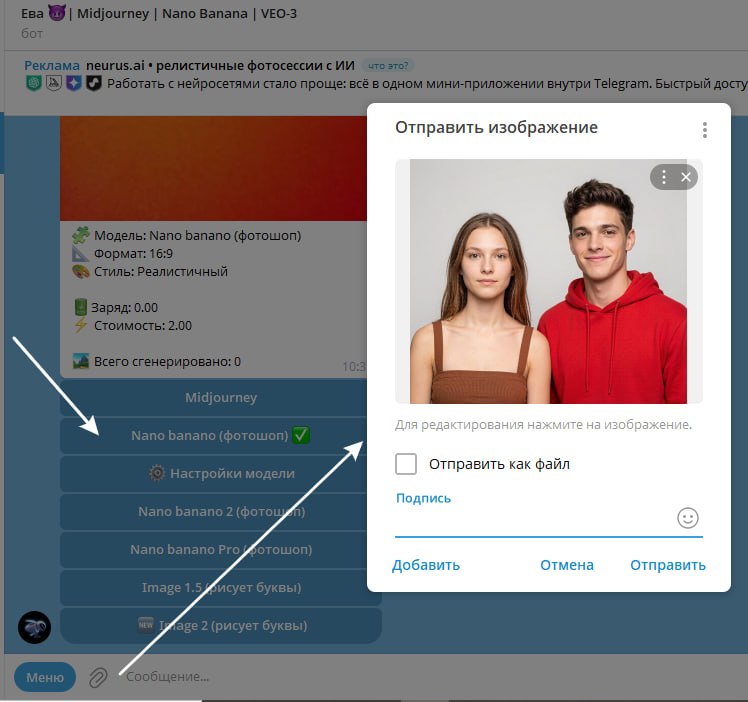Viewport: 748px width, 702px height.
Task: Click the Подпись caption input field
Action: 534,519
